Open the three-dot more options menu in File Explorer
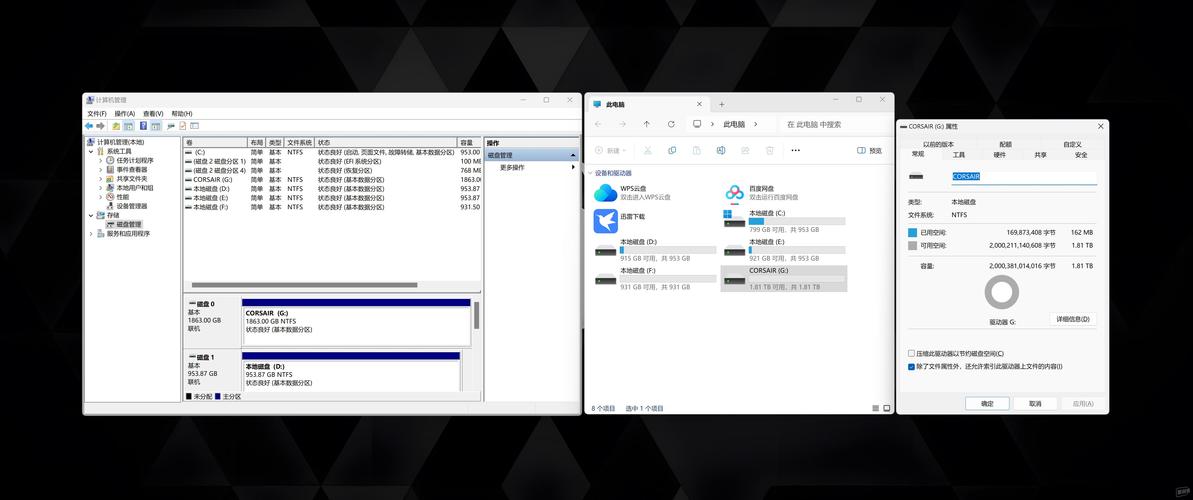 [x=796, y=151]
